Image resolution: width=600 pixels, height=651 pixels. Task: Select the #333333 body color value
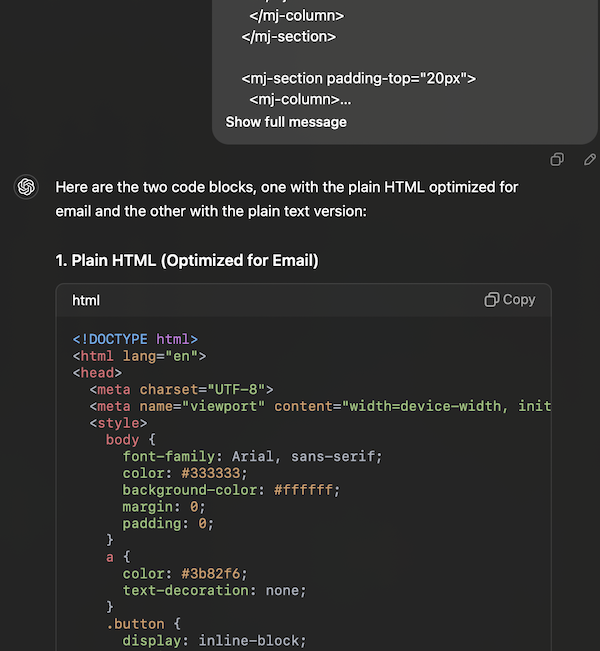click(210, 473)
